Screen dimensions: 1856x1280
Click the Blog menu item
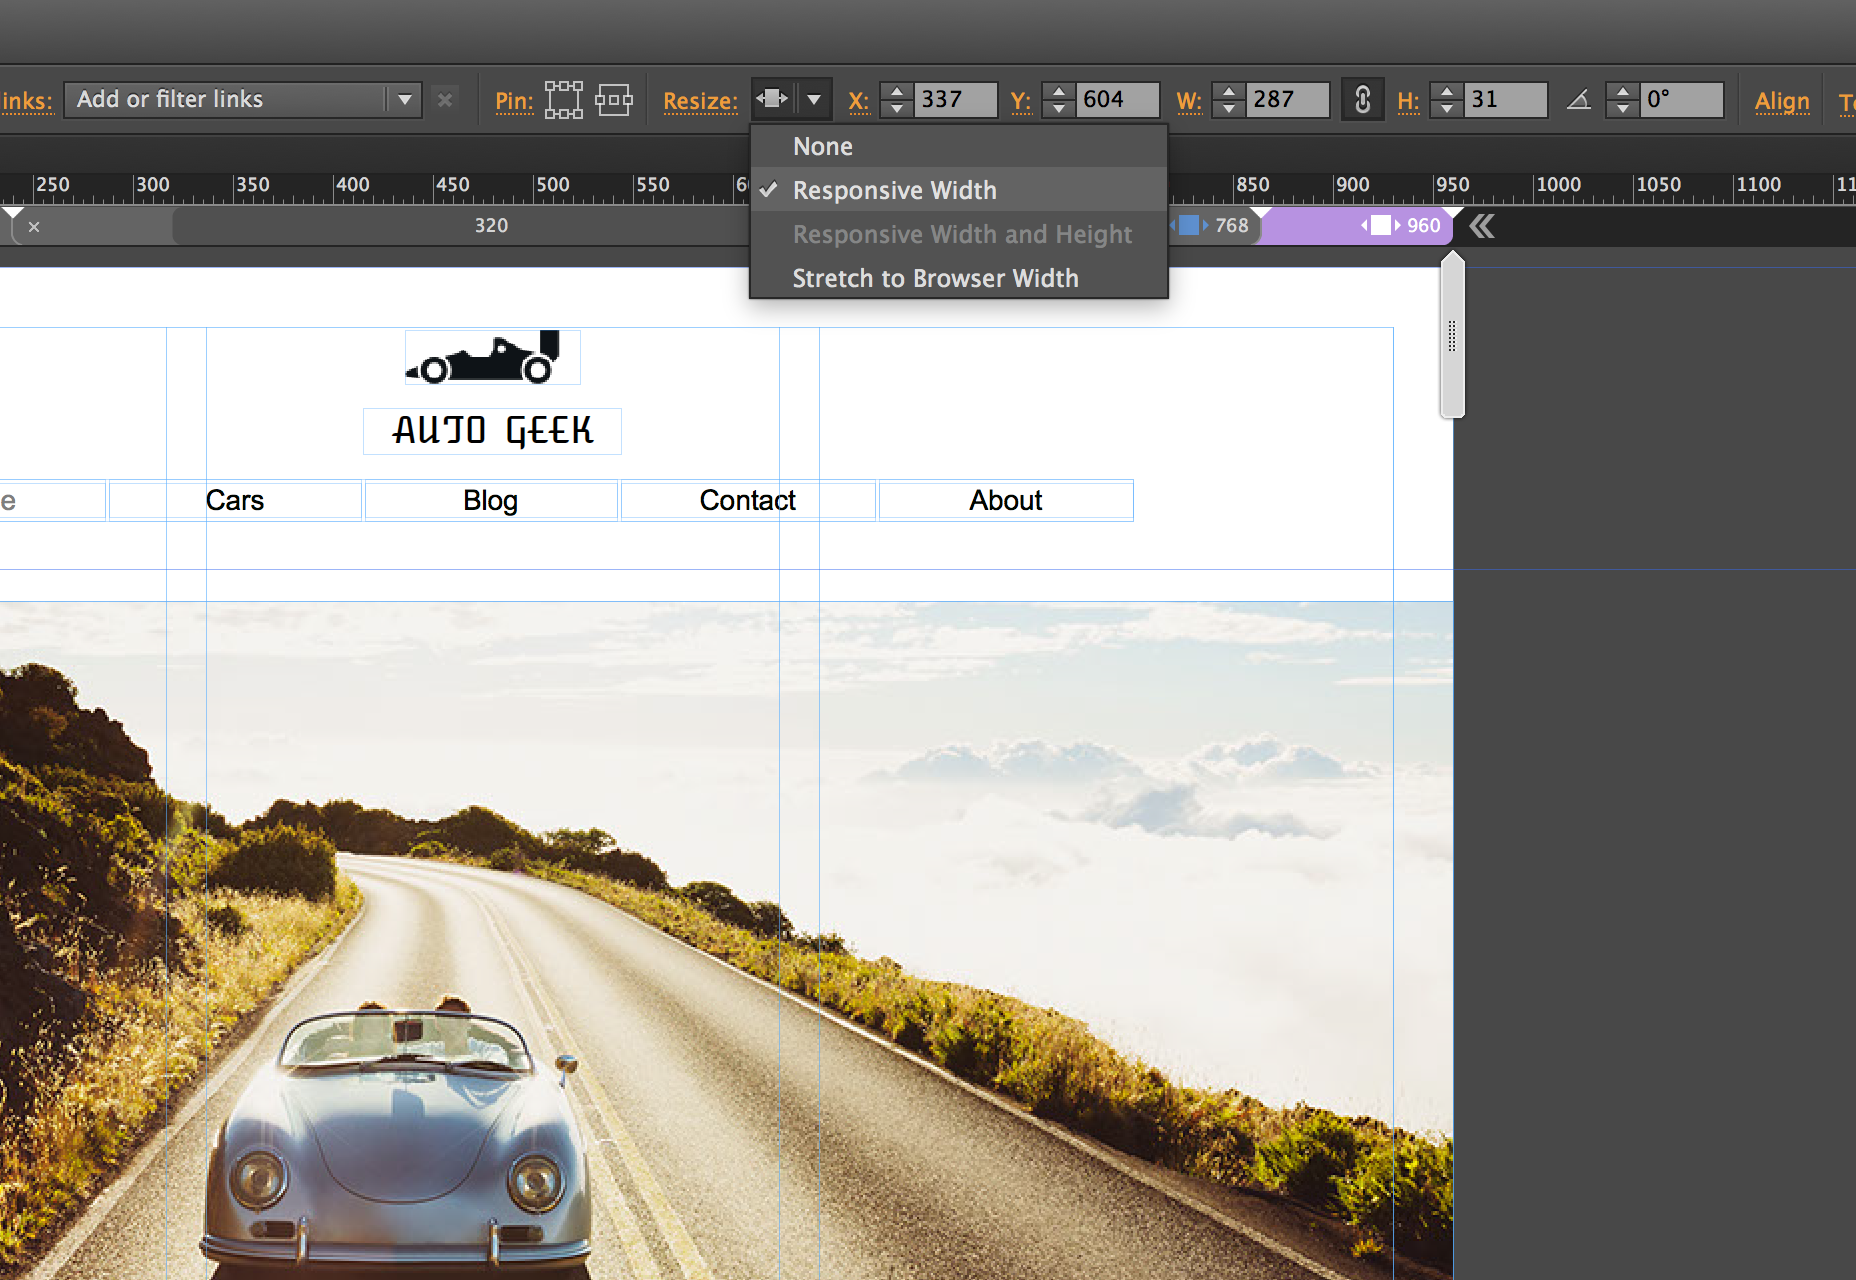coord(491,500)
